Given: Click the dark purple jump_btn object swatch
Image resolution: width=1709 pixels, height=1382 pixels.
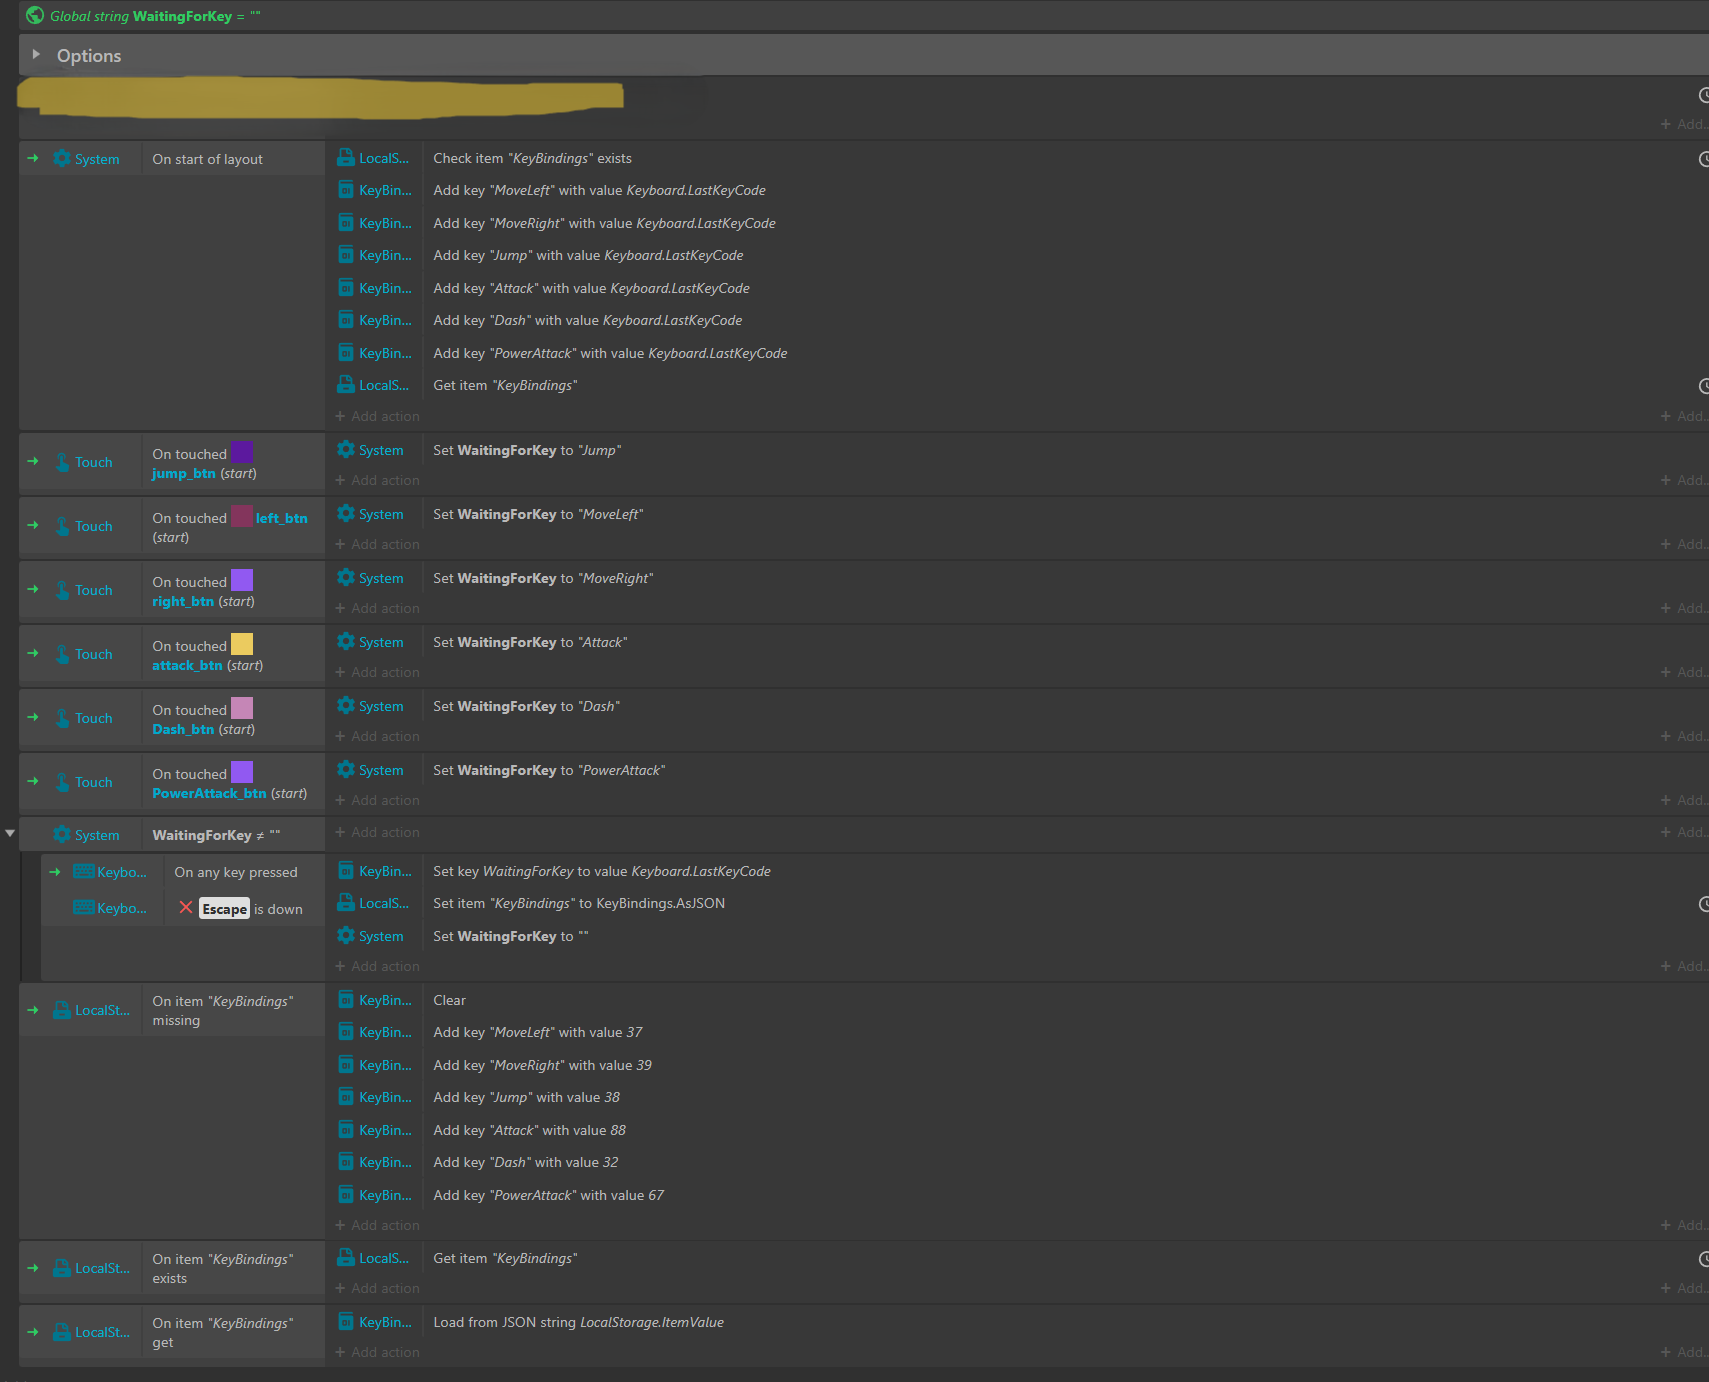Looking at the screenshot, I should tap(242, 452).
